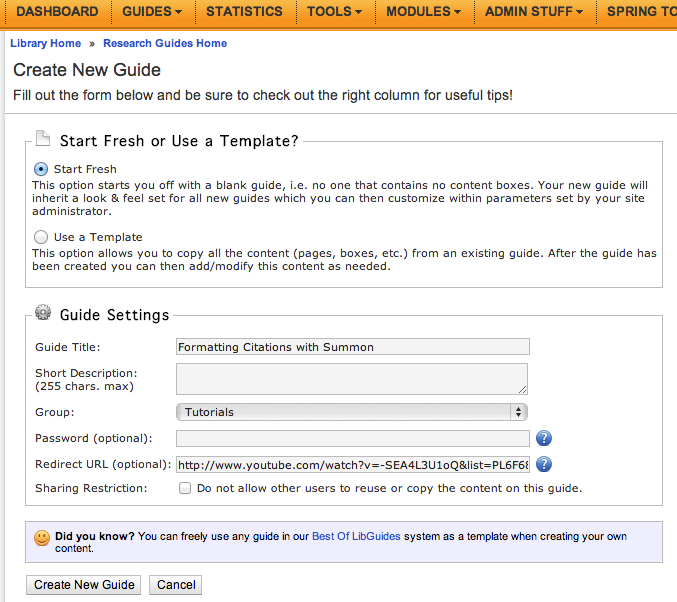Go to the Dashboard tab
This screenshot has height=602, width=677.
pyautogui.click(x=58, y=12)
